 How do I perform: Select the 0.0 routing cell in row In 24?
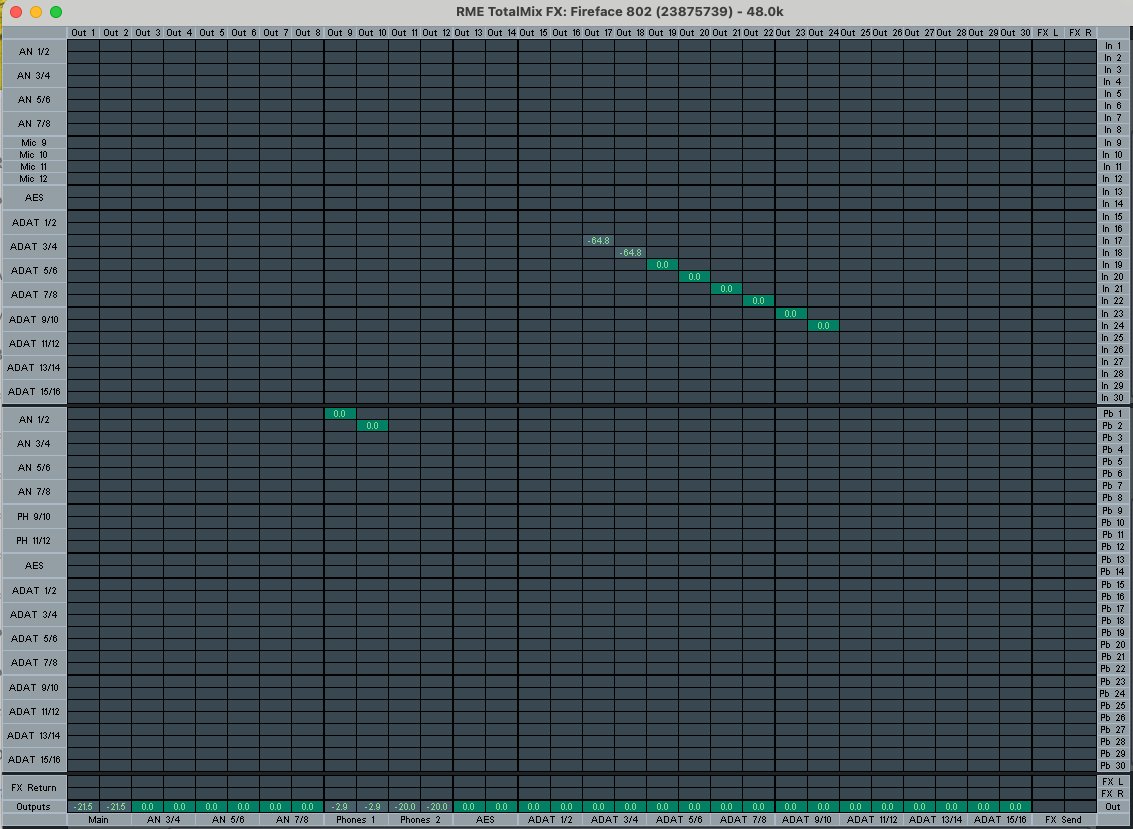(x=823, y=325)
